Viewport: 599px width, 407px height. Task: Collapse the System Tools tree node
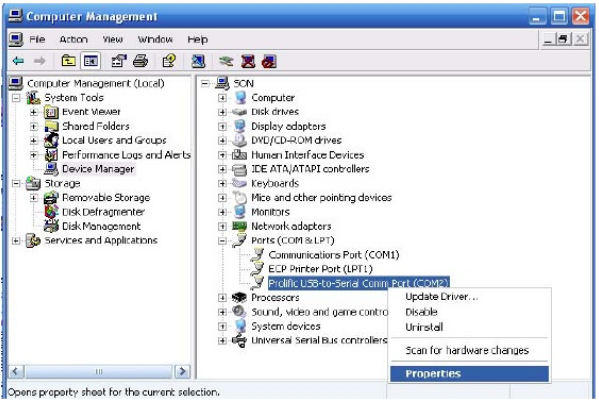click(x=16, y=98)
